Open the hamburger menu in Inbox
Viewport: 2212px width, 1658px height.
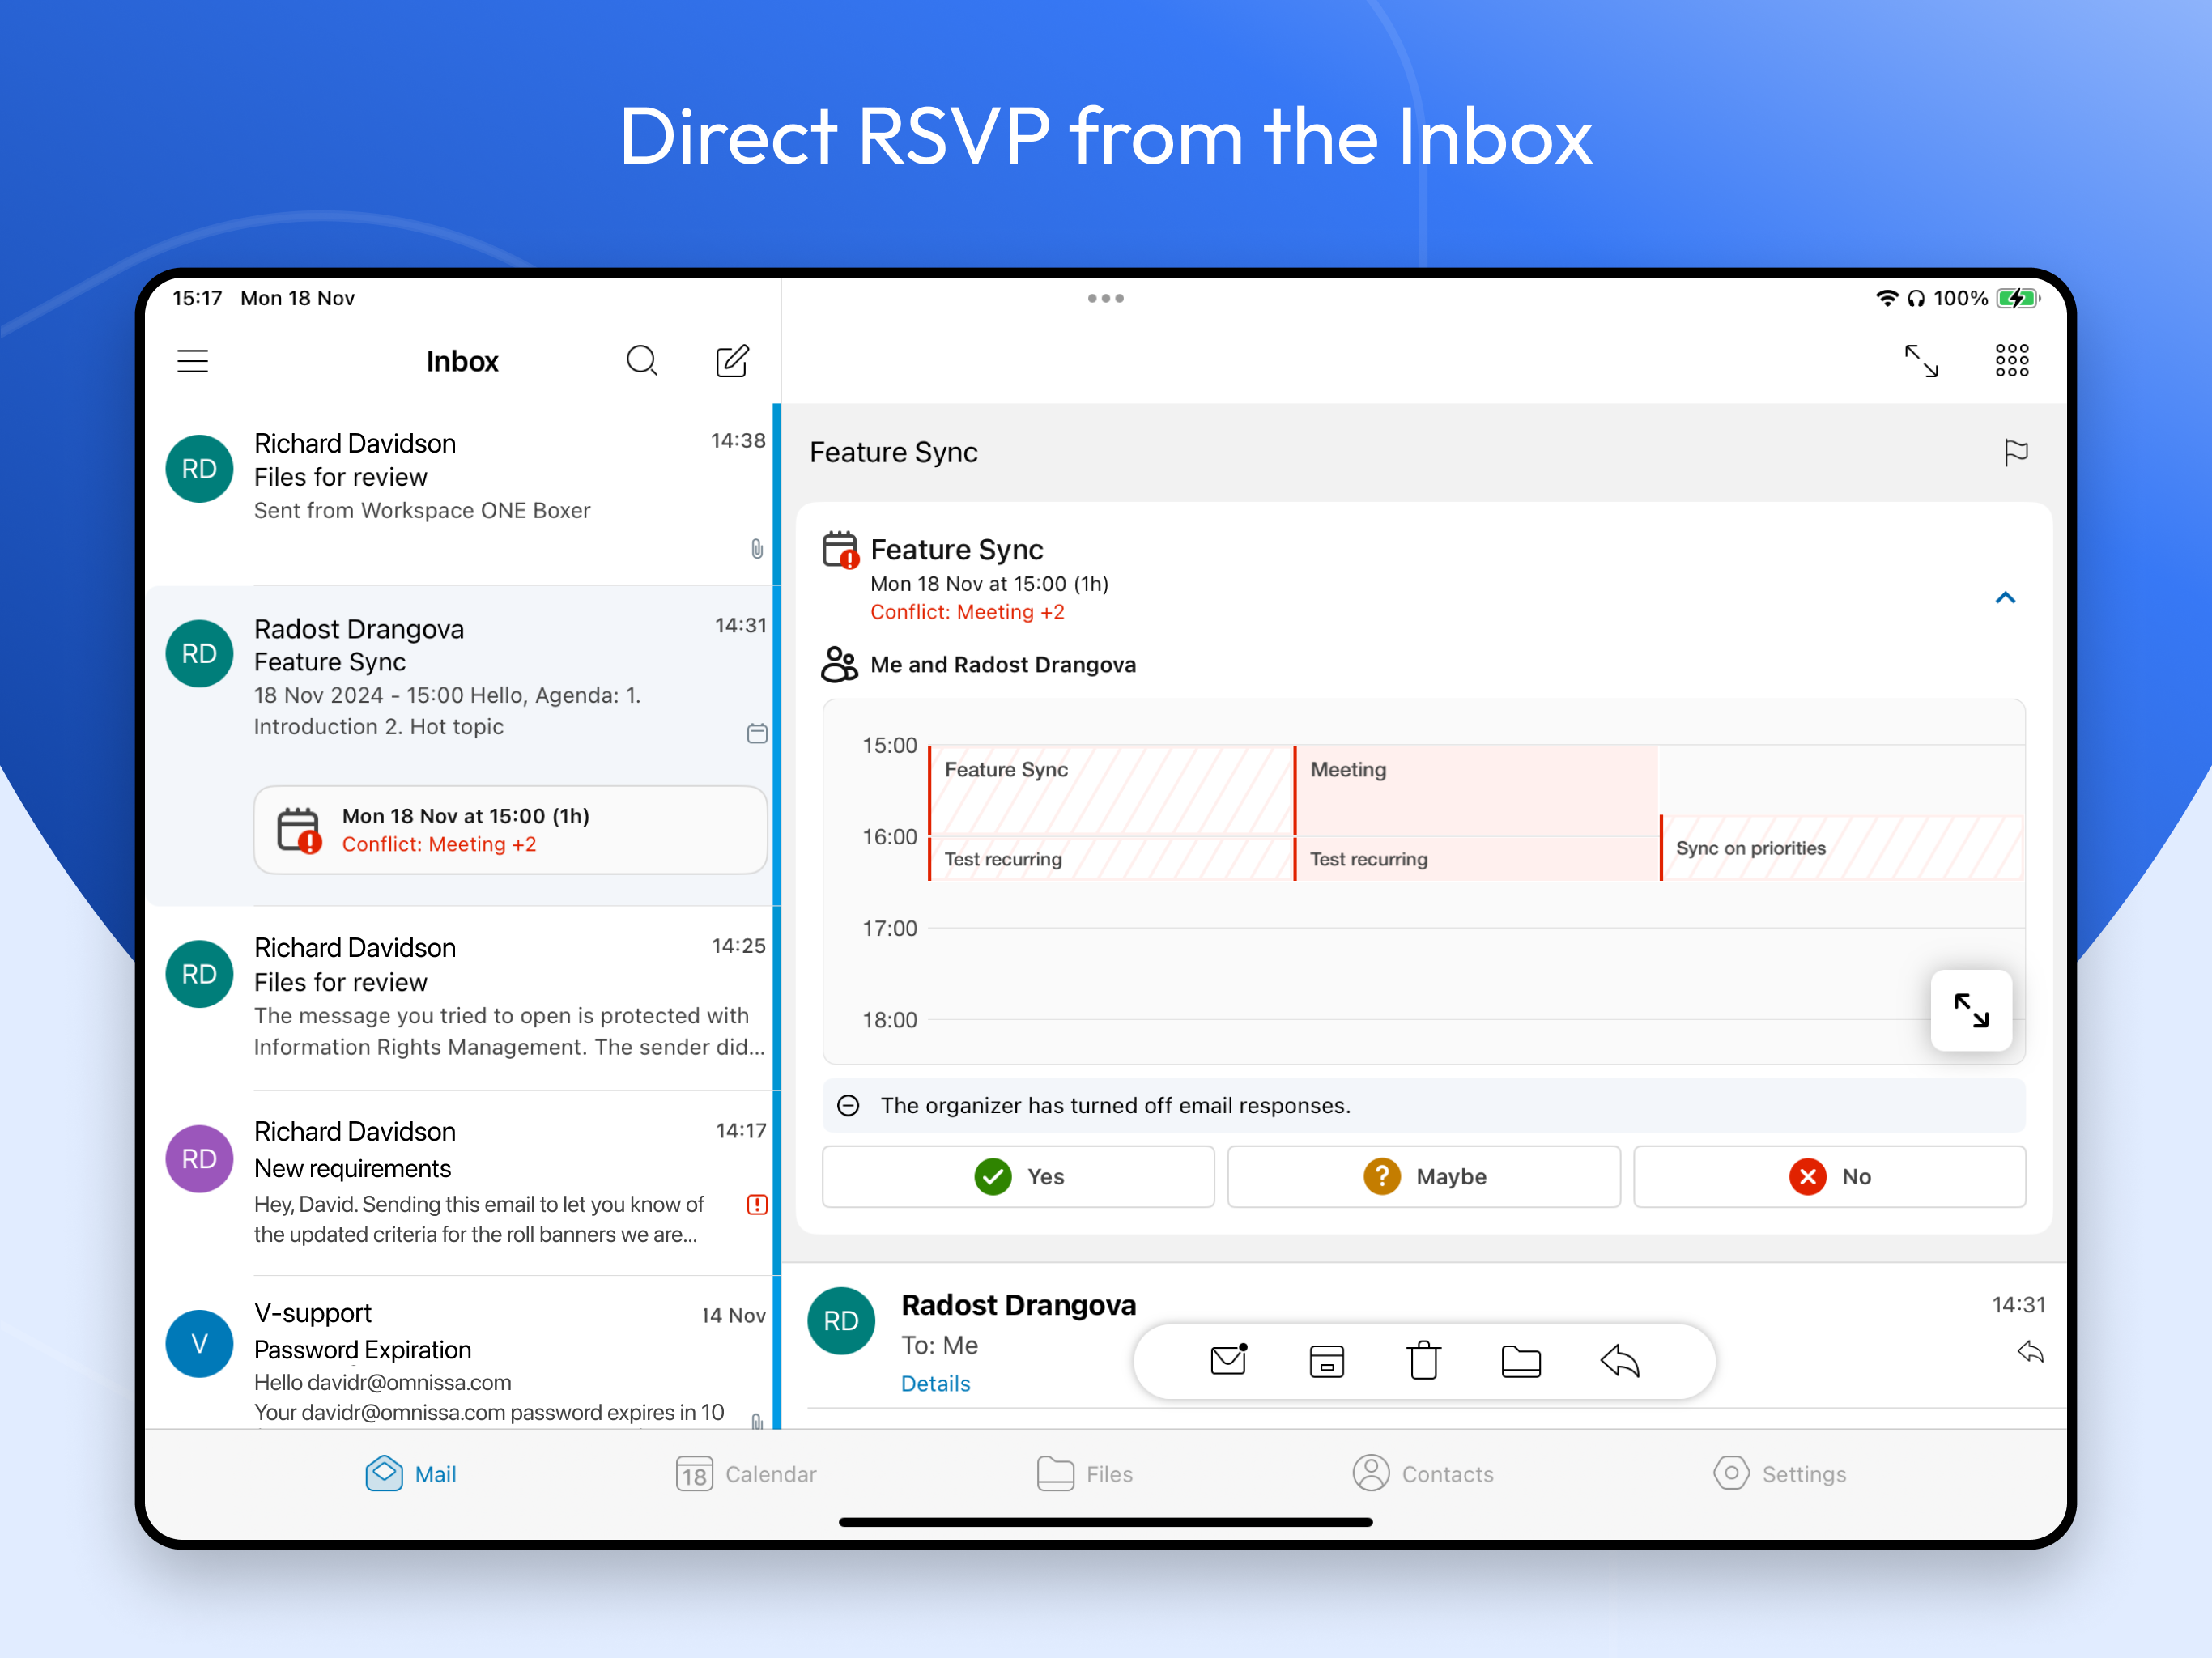click(x=193, y=361)
